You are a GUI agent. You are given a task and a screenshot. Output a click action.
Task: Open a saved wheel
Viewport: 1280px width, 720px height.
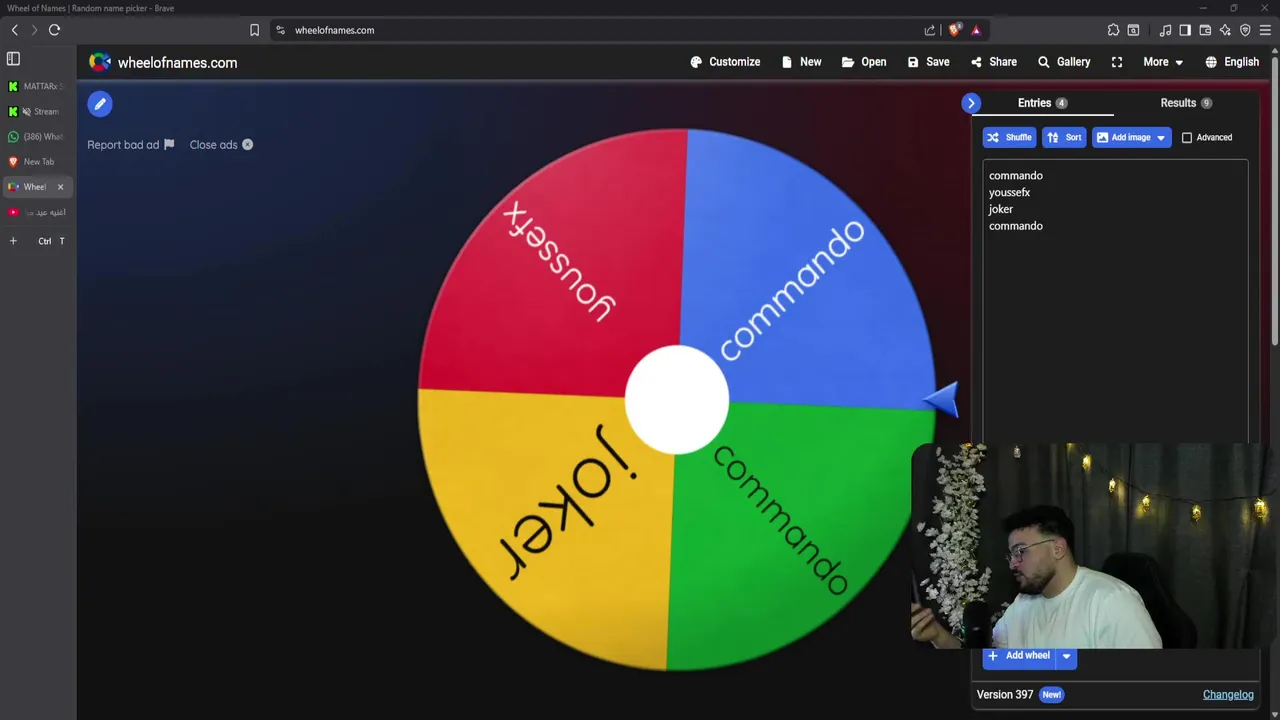pos(864,62)
